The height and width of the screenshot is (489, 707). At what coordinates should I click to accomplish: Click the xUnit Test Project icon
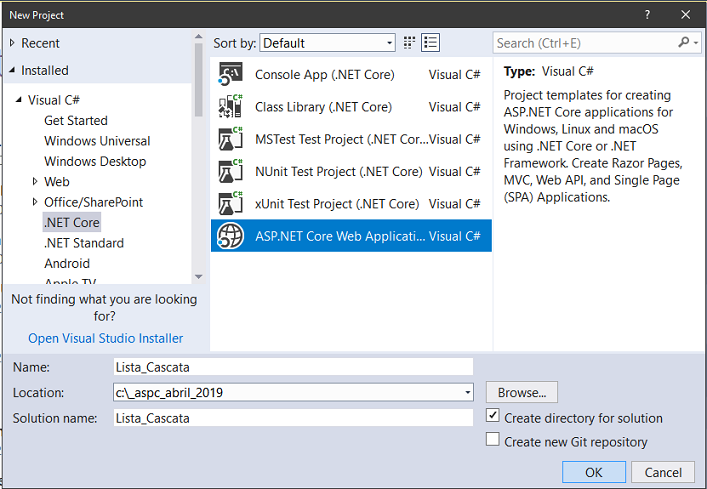click(230, 204)
